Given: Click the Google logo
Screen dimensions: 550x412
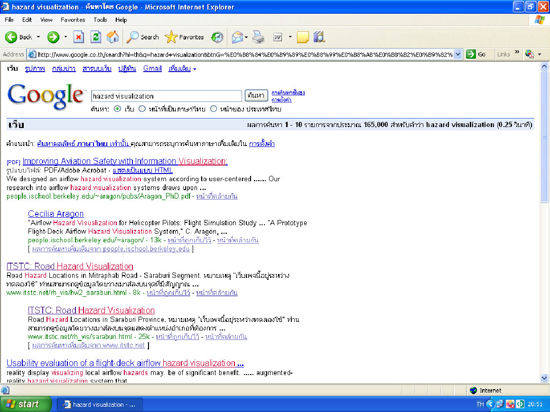Looking at the screenshot, I should coord(46,96).
